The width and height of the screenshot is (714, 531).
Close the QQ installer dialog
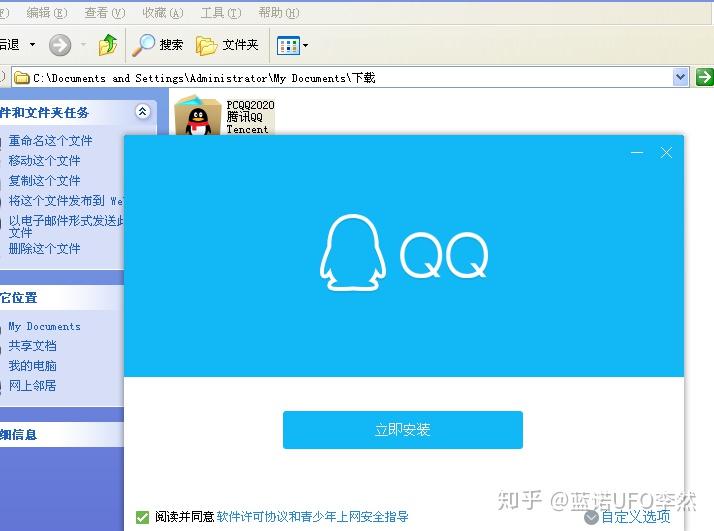(666, 153)
